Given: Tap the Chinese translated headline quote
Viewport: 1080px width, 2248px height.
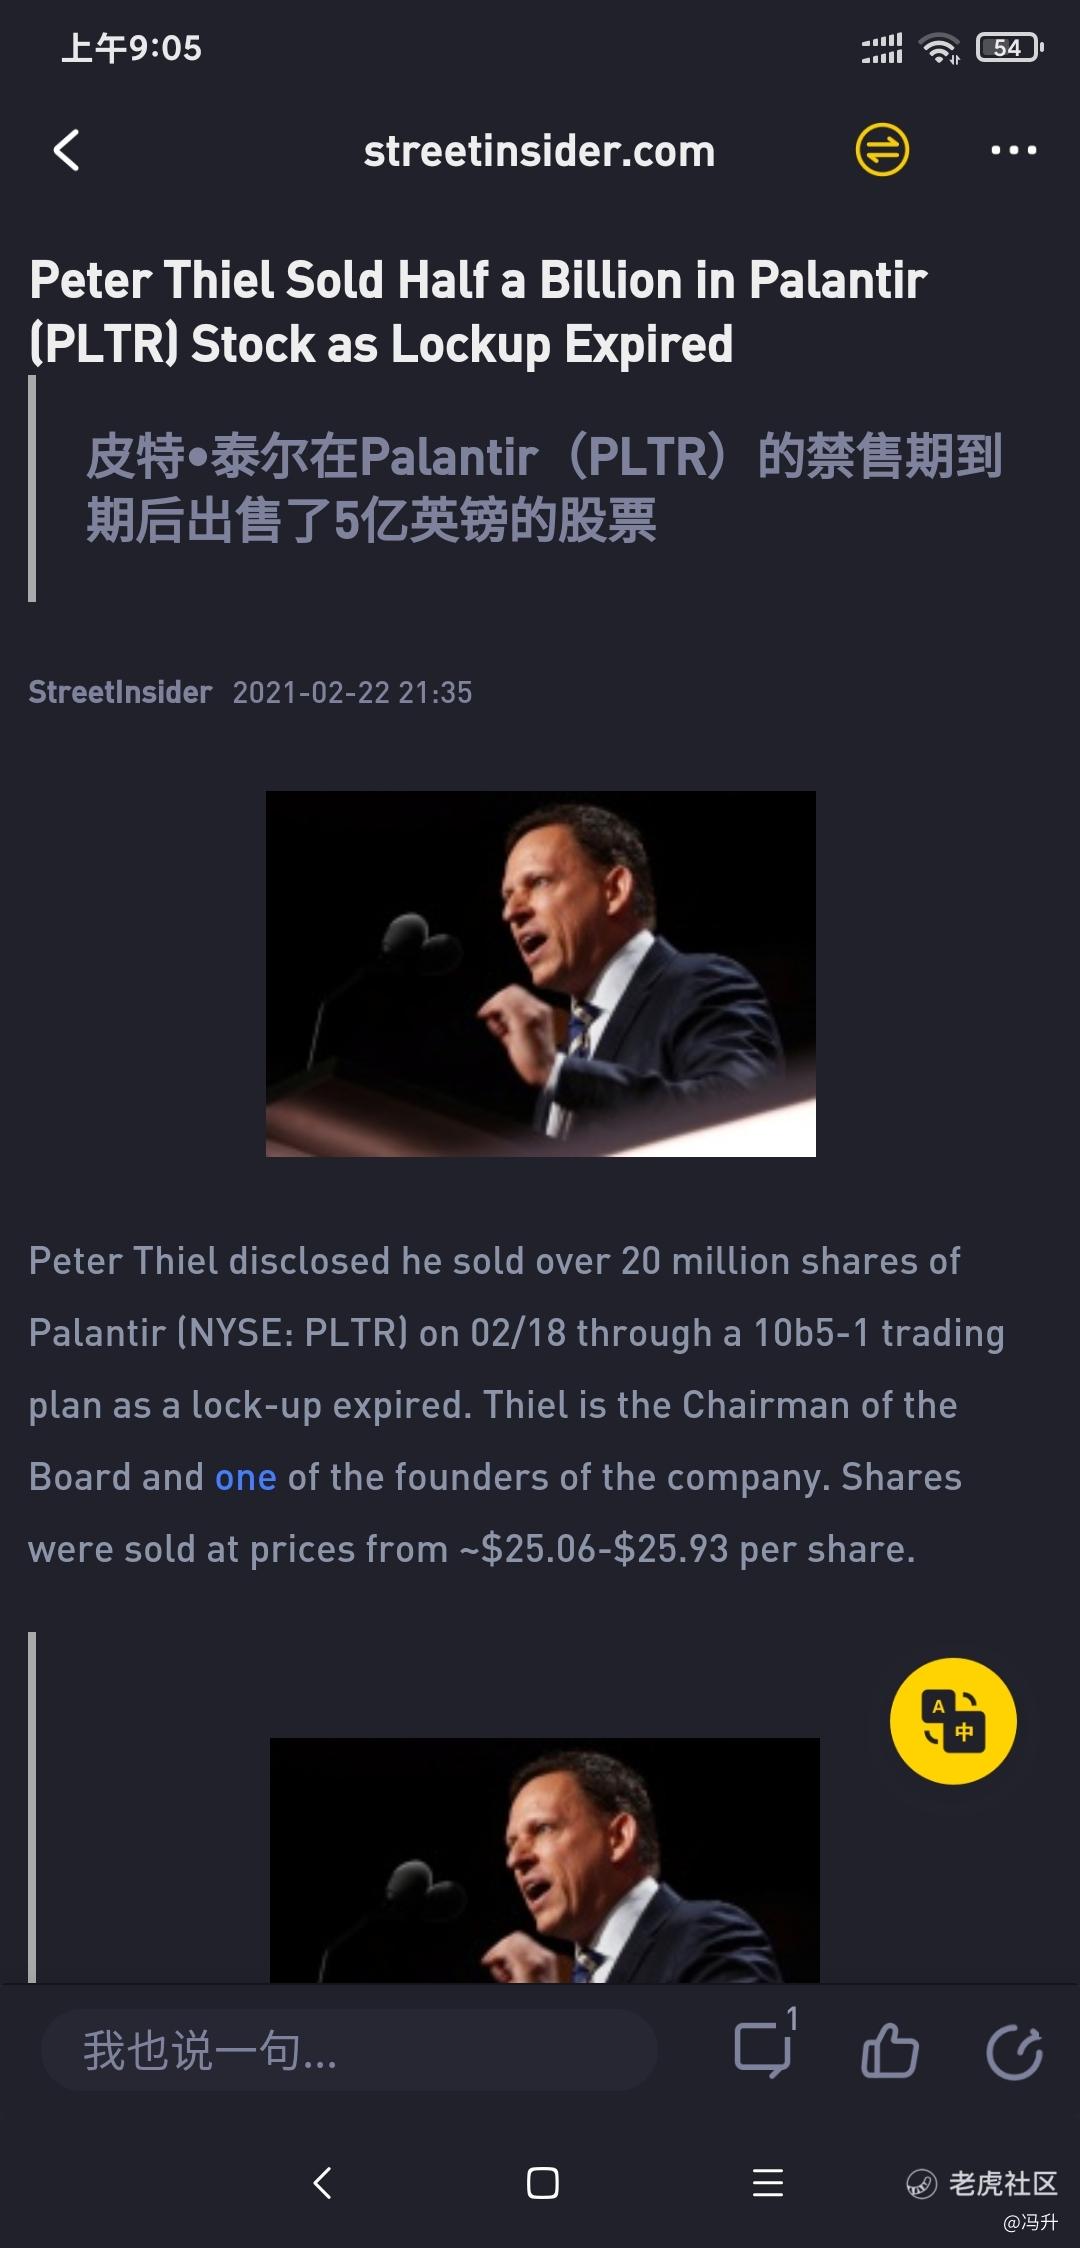Looking at the screenshot, I should pyautogui.click(x=544, y=488).
